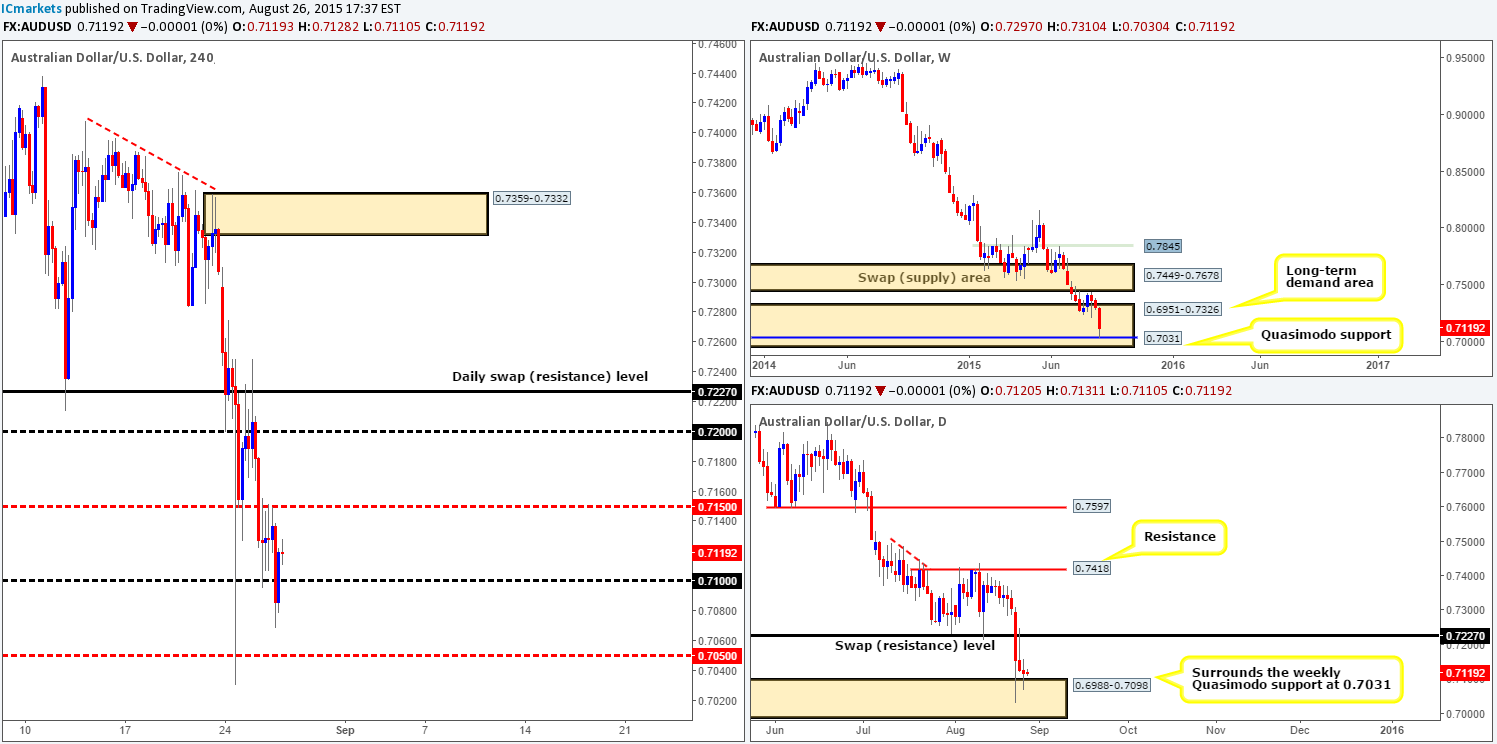Select the 0.6988-0.7098 demand zone label
This screenshot has width=1497, height=744.
[1110, 686]
